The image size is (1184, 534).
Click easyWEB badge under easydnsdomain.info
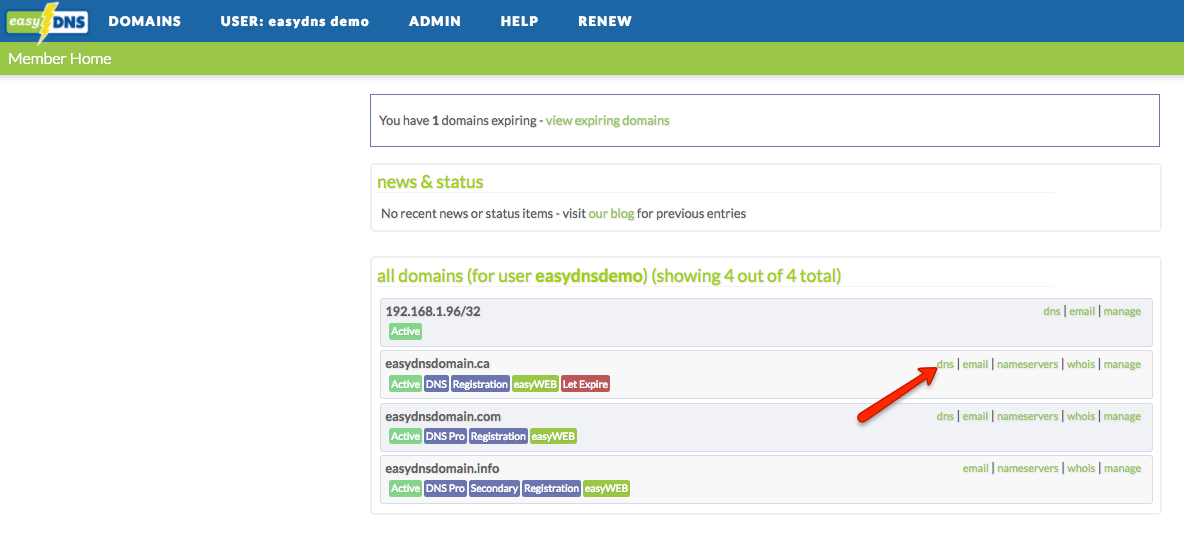(x=606, y=489)
